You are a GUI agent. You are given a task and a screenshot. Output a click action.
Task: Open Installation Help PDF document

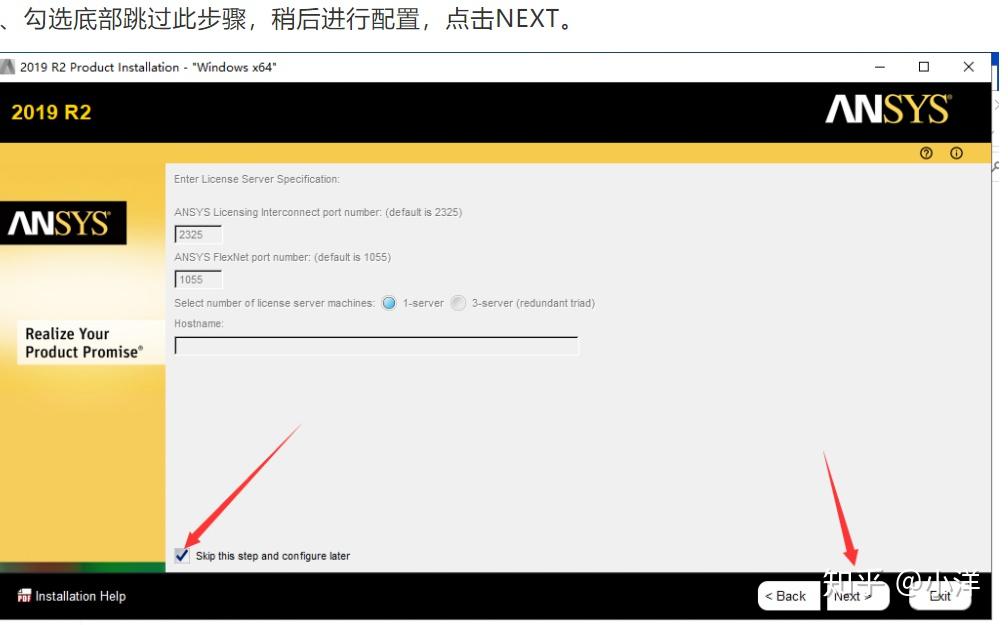pos(78,595)
